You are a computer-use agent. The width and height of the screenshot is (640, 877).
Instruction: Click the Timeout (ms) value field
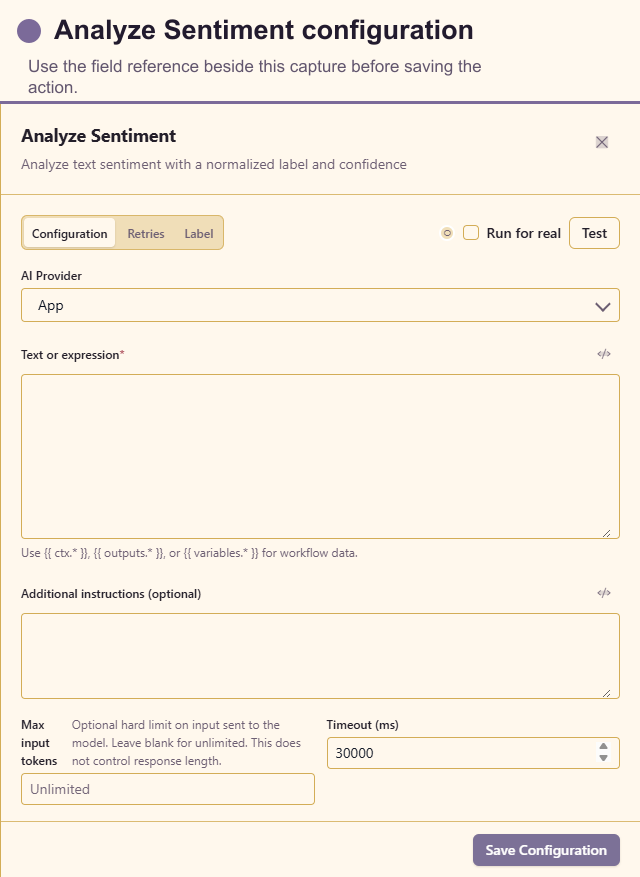point(473,753)
